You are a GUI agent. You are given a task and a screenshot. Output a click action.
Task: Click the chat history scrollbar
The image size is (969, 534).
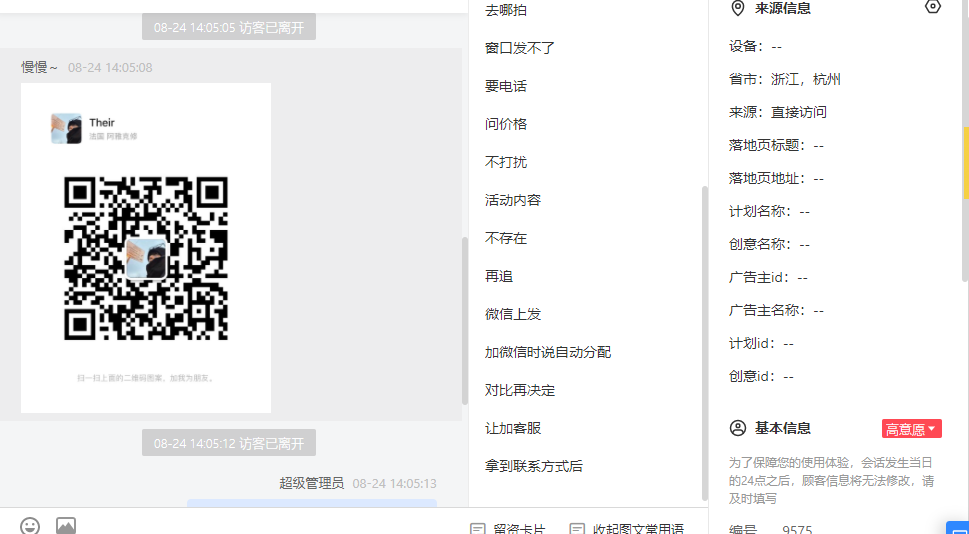[465, 320]
